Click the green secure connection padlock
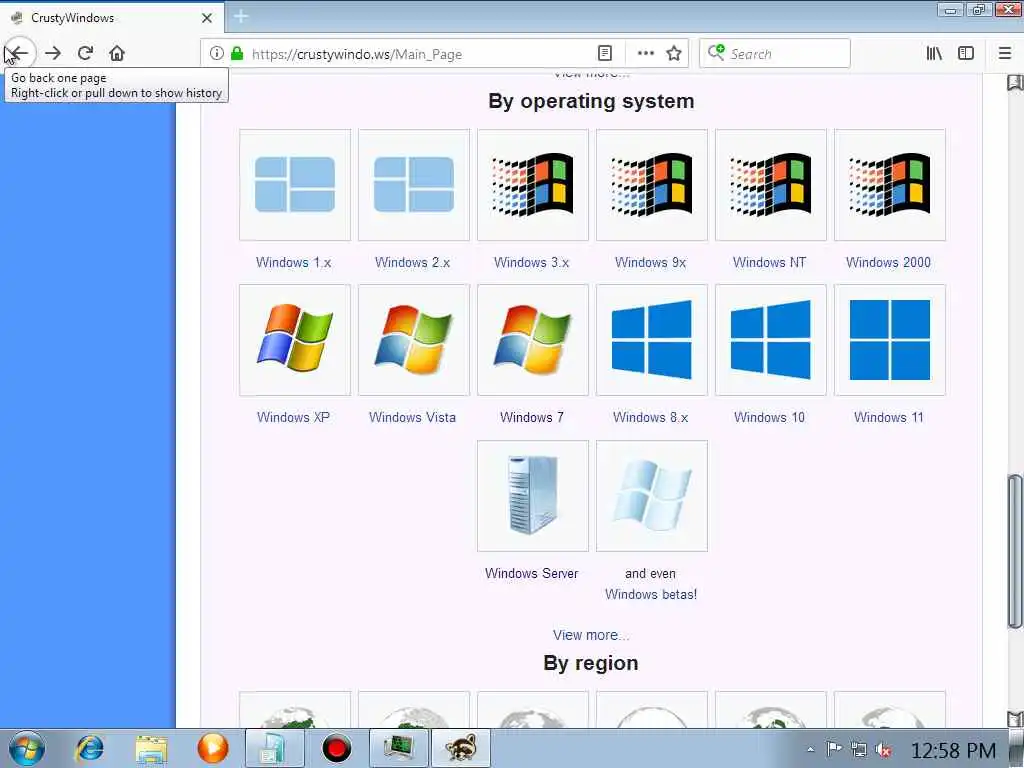This screenshot has height=768, width=1024. [x=237, y=54]
